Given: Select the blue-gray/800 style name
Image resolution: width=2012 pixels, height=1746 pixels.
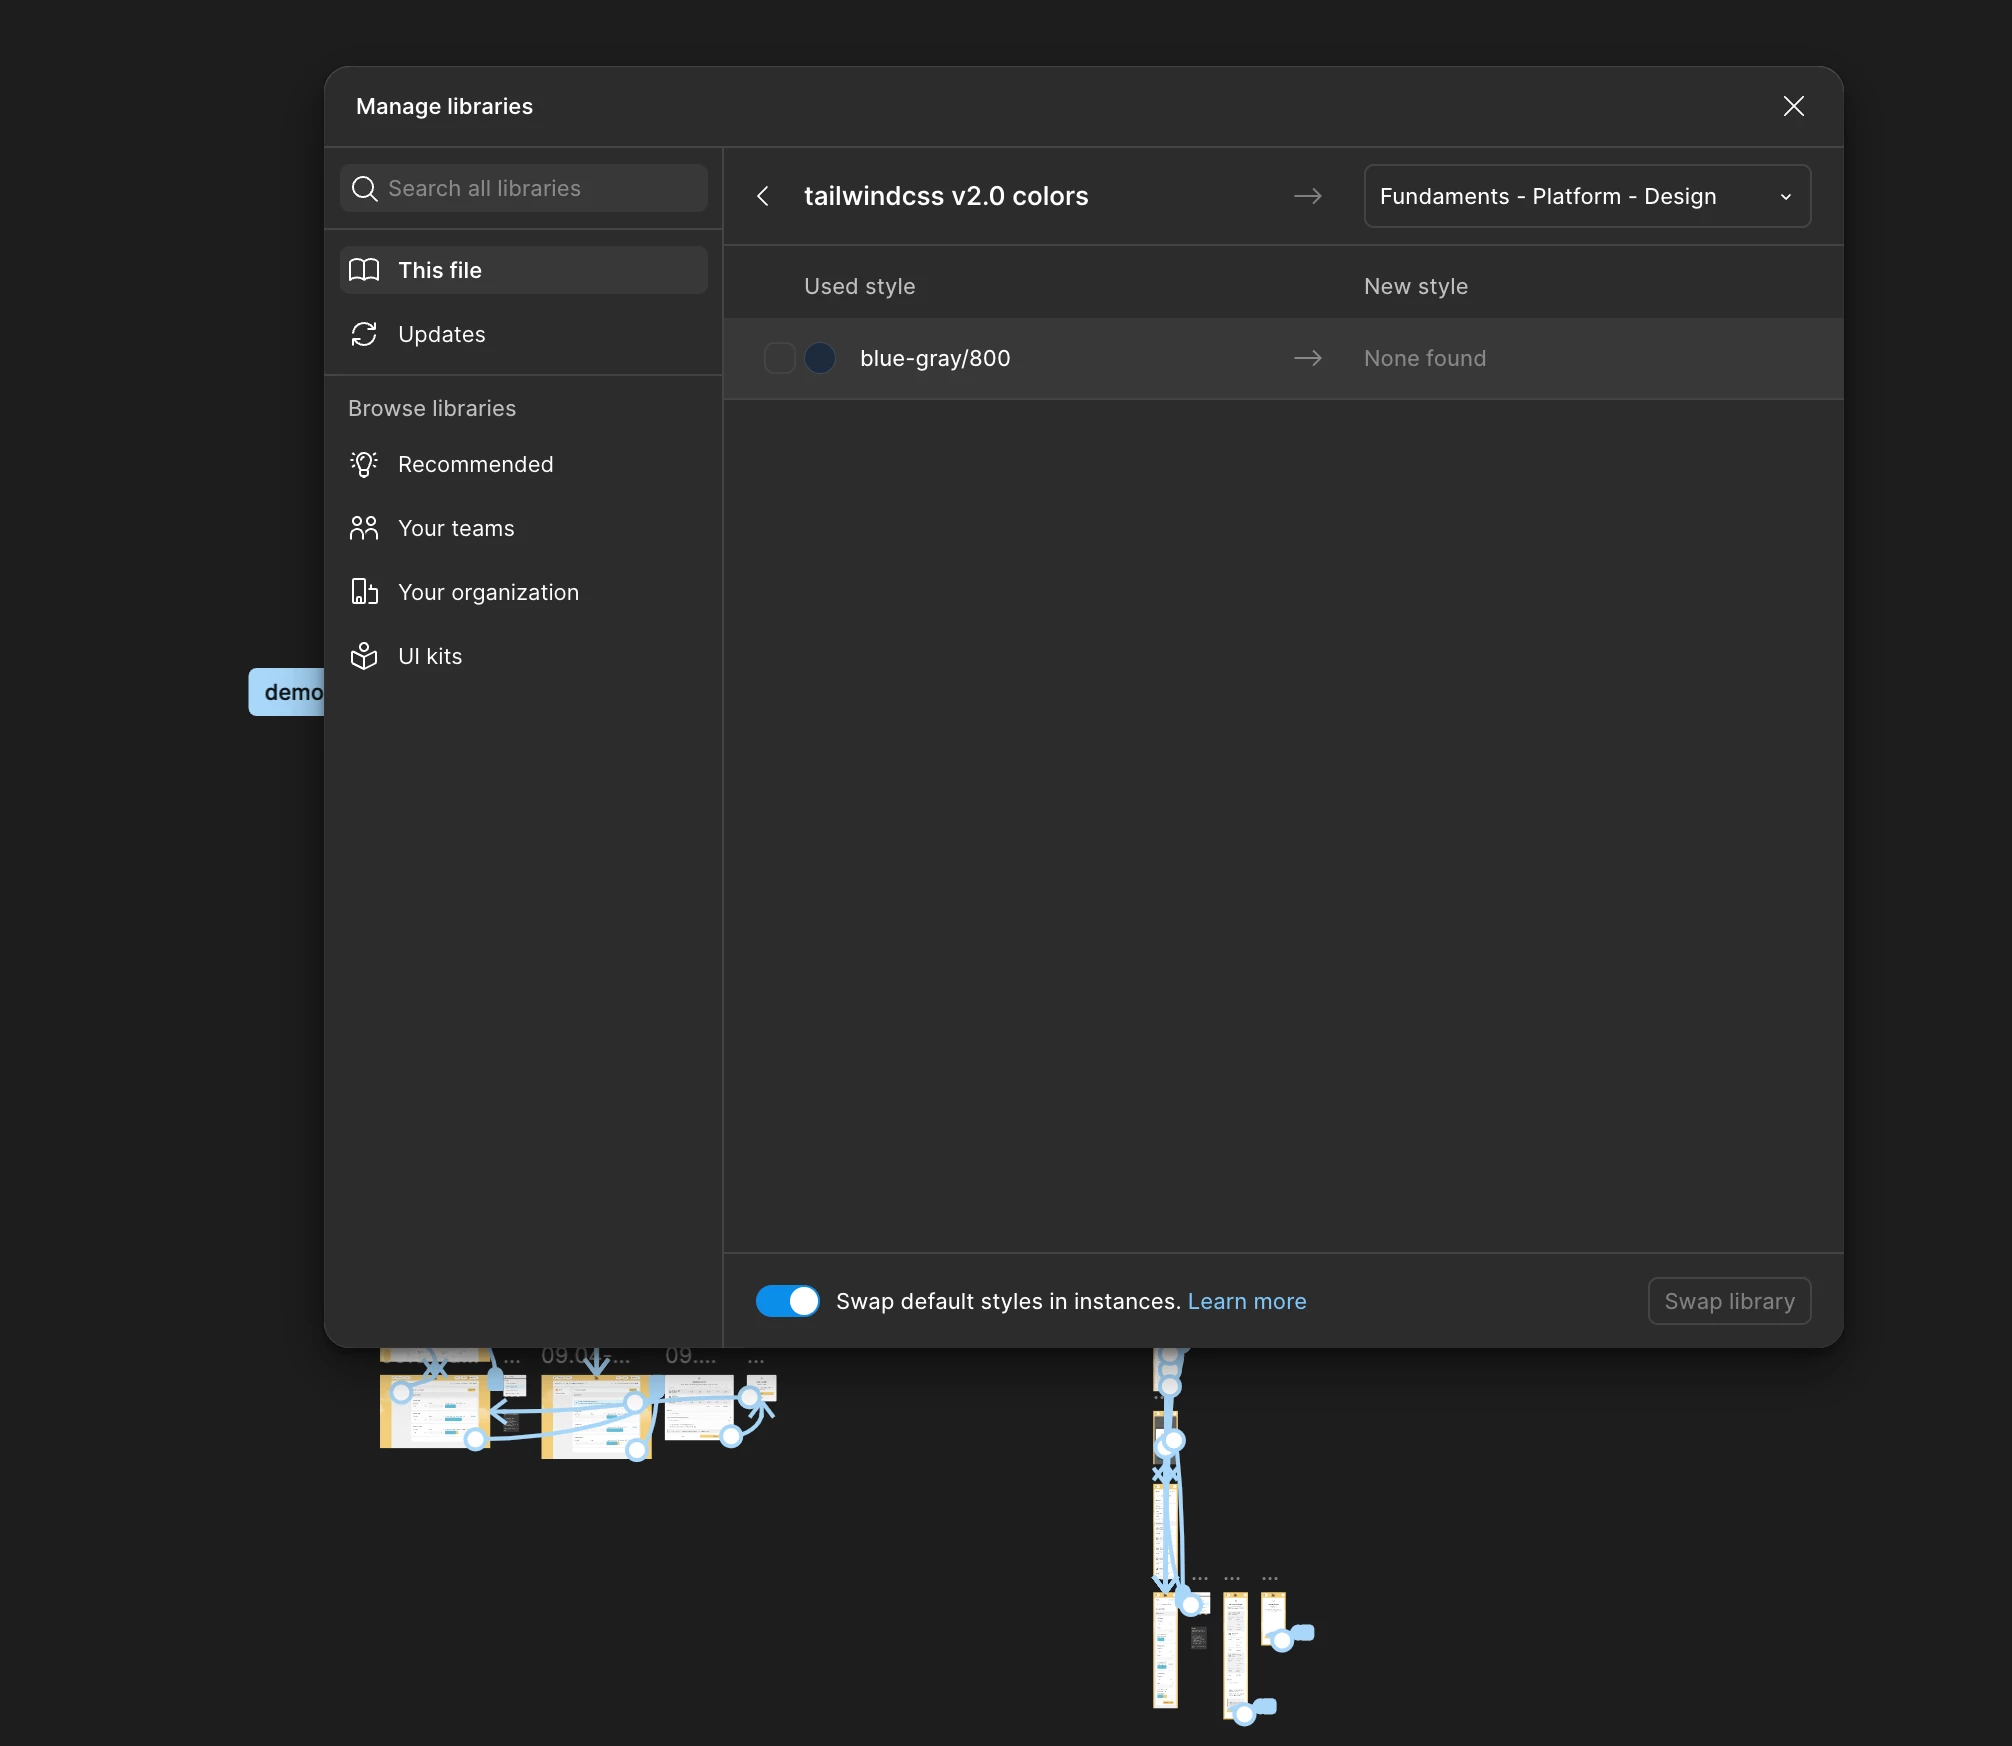Looking at the screenshot, I should click(x=935, y=358).
